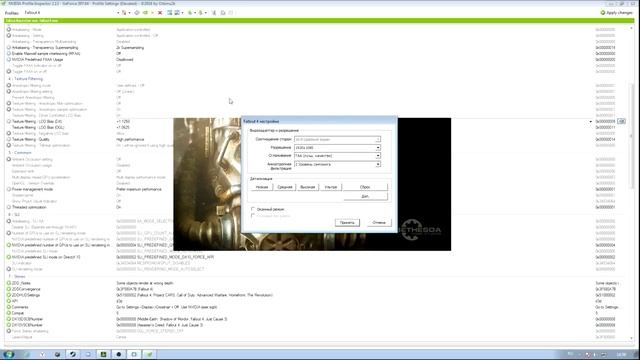The width and height of the screenshot is (640, 360).
Task: Click the Низкая detail preset button
Action: [262, 187]
